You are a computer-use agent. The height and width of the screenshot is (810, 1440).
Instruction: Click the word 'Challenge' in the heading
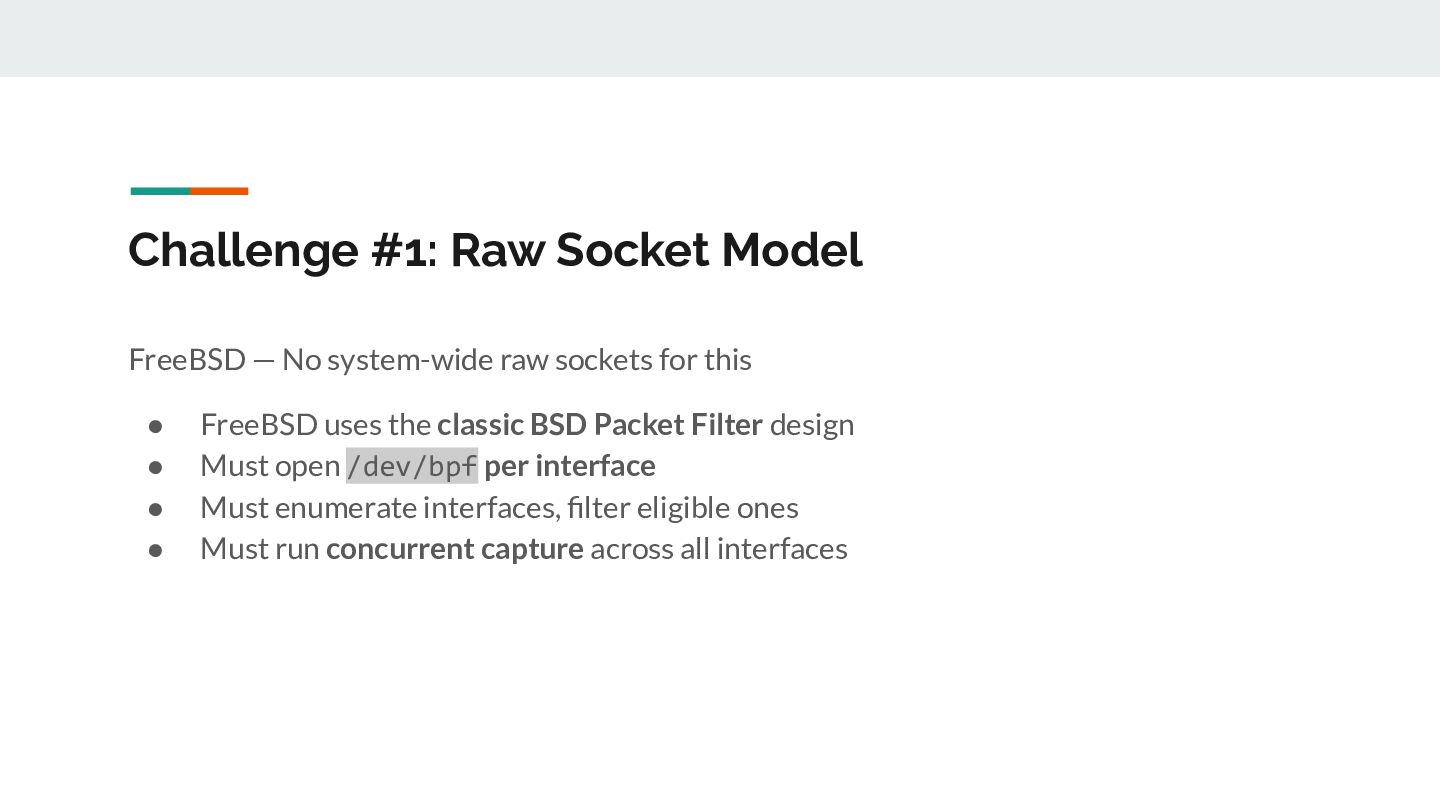click(244, 250)
